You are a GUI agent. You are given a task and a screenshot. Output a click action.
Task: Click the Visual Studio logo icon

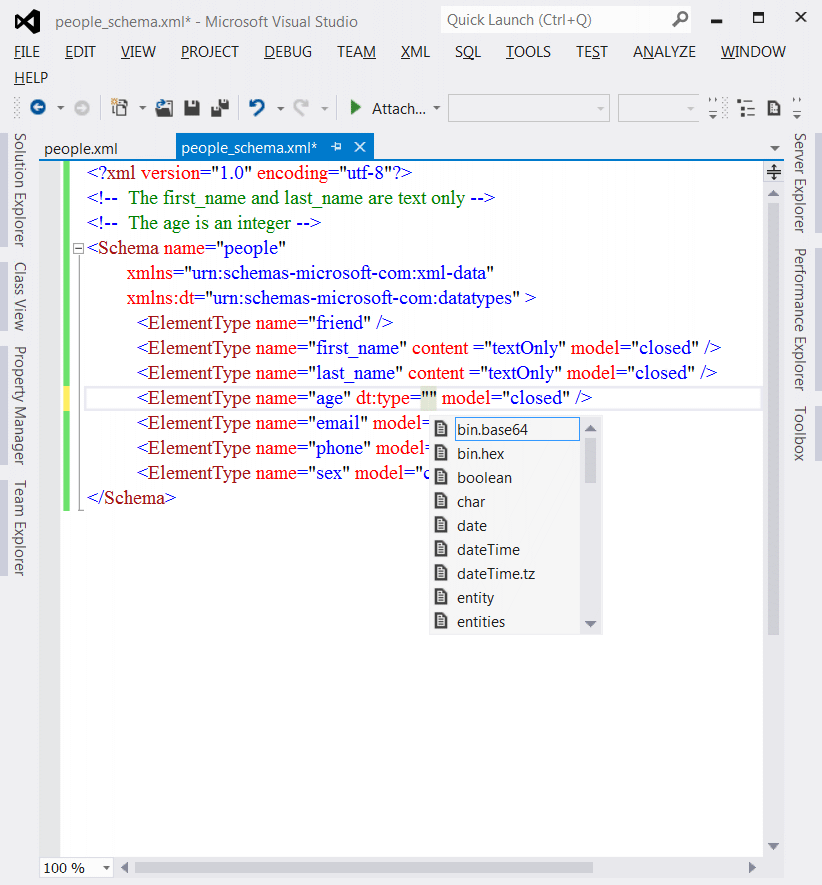coord(27,21)
